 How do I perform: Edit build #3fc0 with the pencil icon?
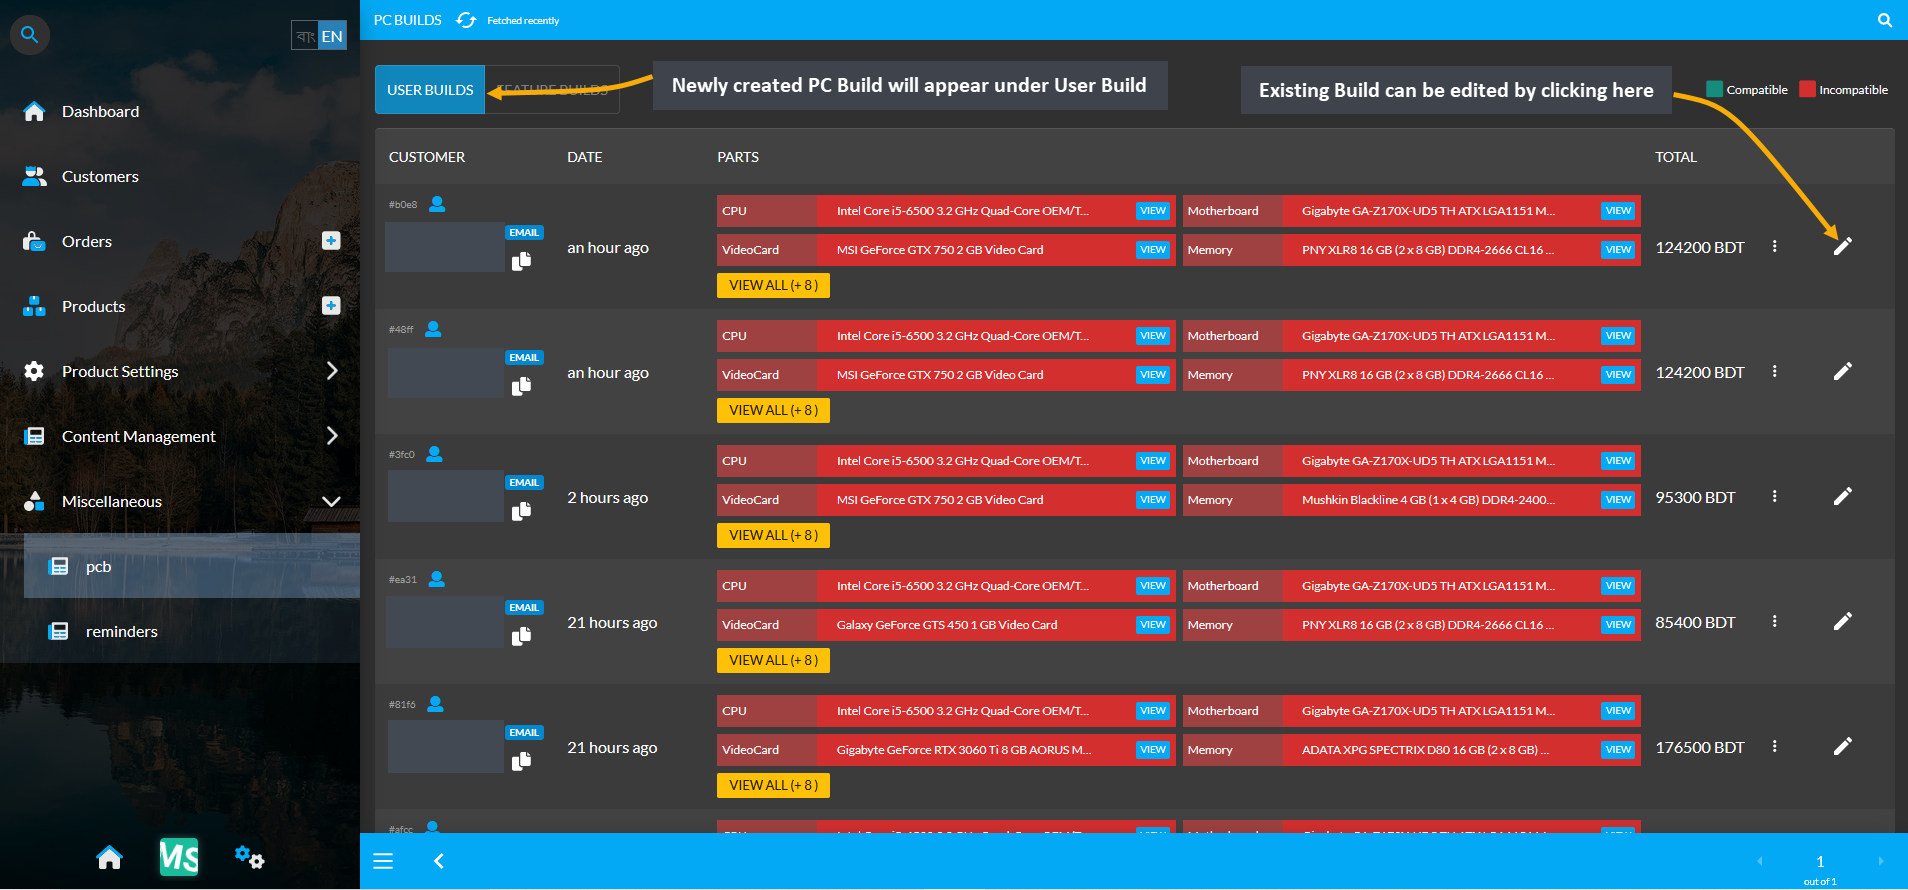tap(1843, 496)
